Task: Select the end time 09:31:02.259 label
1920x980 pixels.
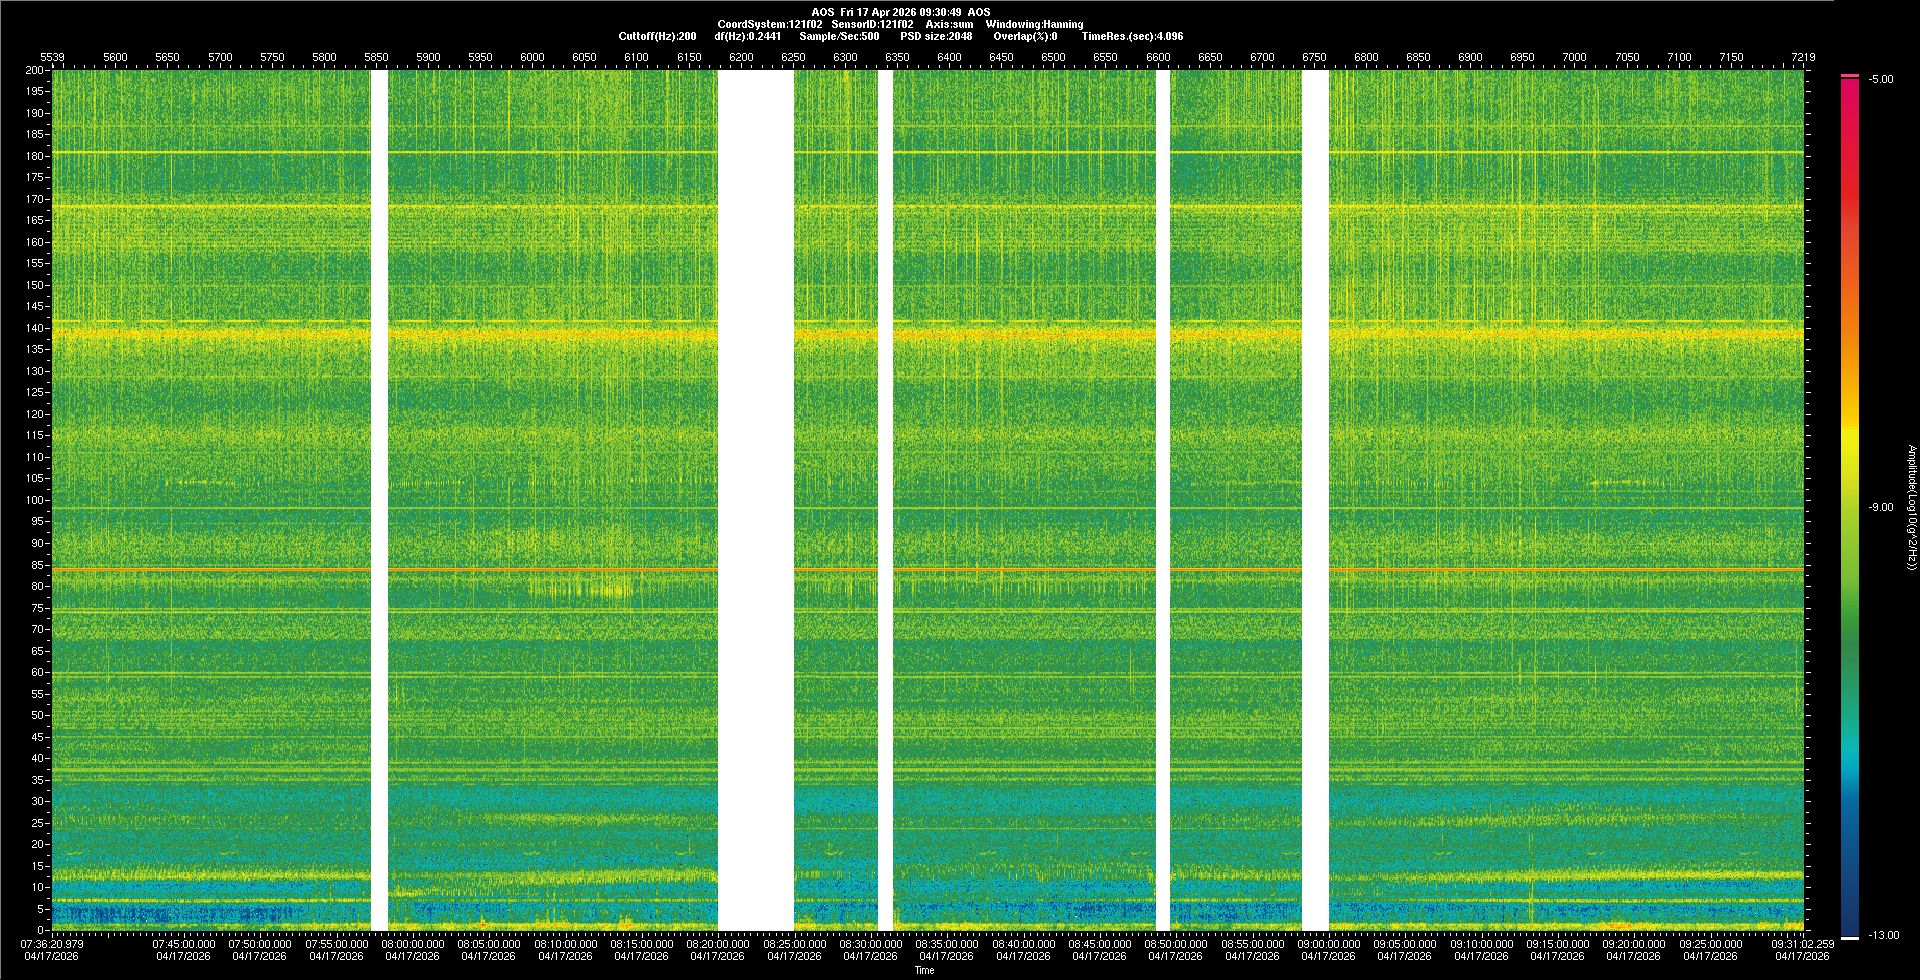Action: pos(1802,943)
